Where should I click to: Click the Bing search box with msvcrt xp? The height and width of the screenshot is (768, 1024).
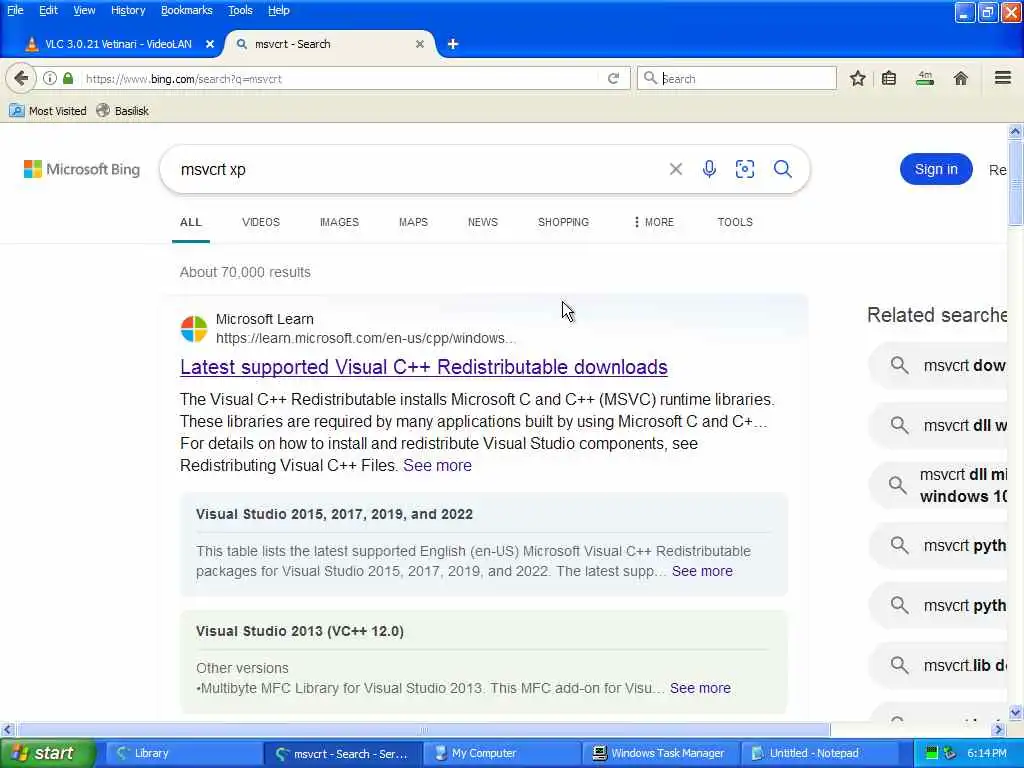(x=418, y=169)
